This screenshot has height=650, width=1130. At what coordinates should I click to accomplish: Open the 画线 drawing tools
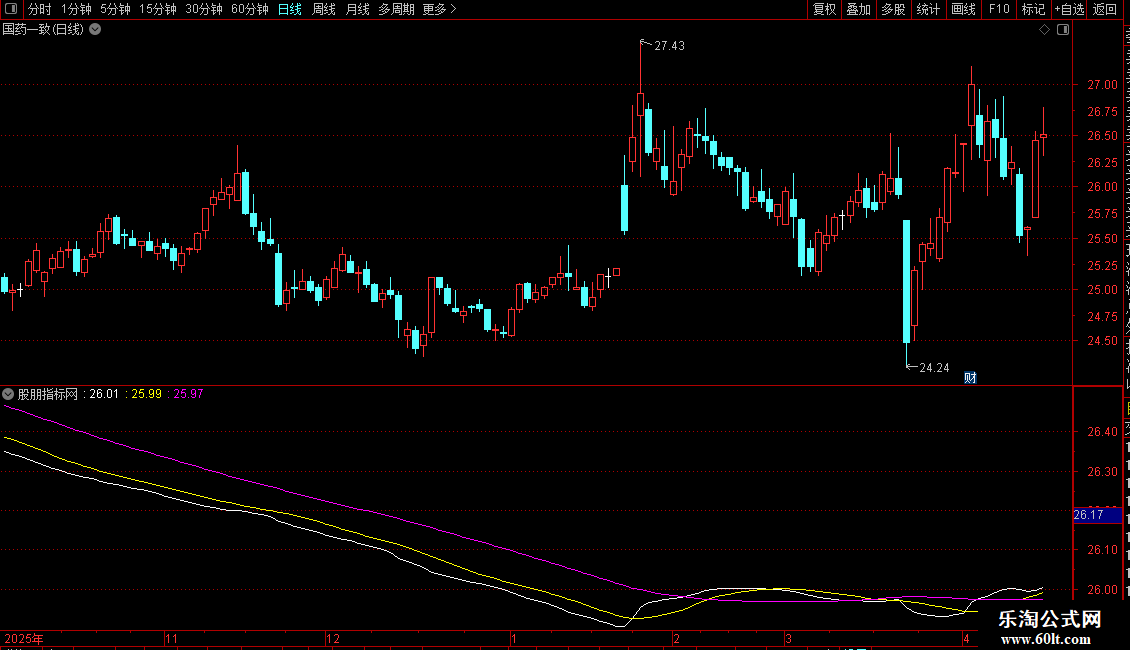(x=964, y=9)
